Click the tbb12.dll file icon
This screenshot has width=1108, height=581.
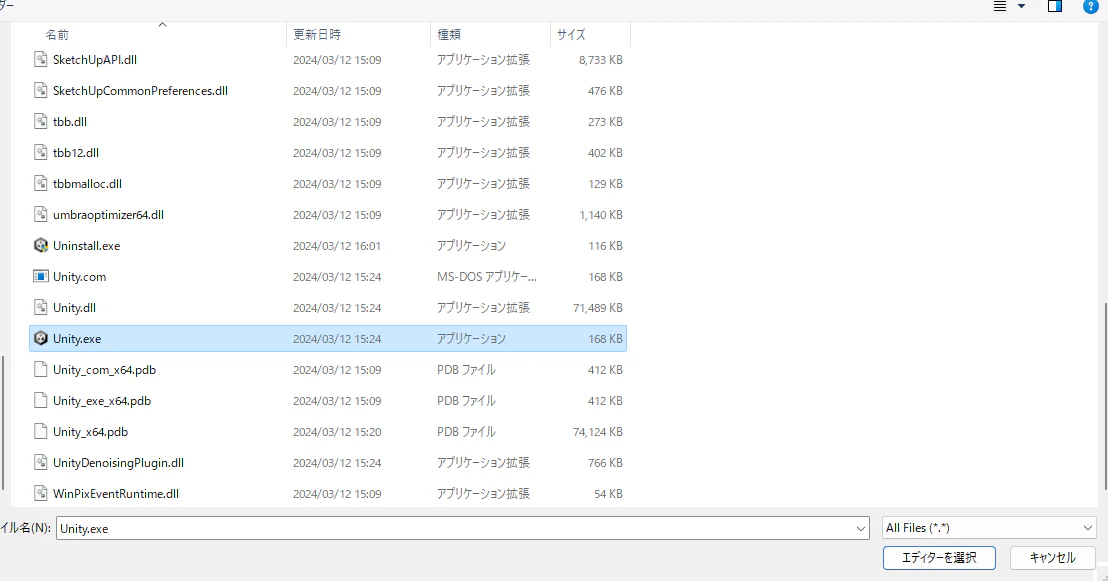pyautogui.click(x=41, y=153)
